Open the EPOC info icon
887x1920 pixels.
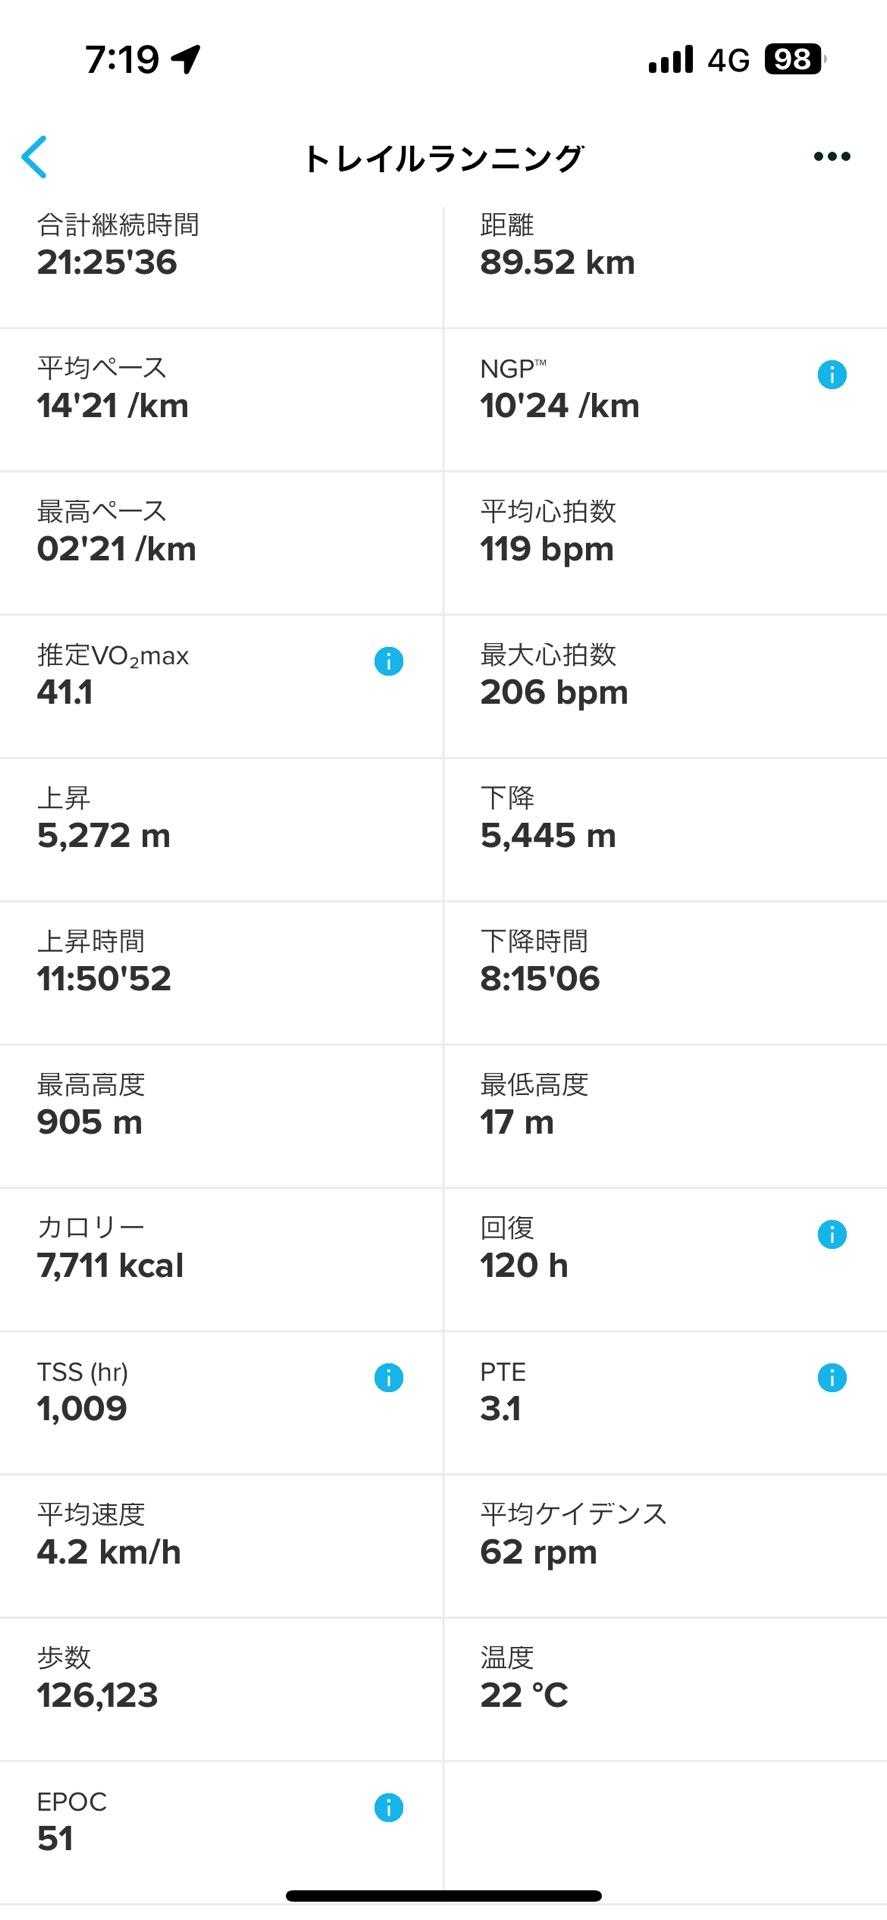389,1807
